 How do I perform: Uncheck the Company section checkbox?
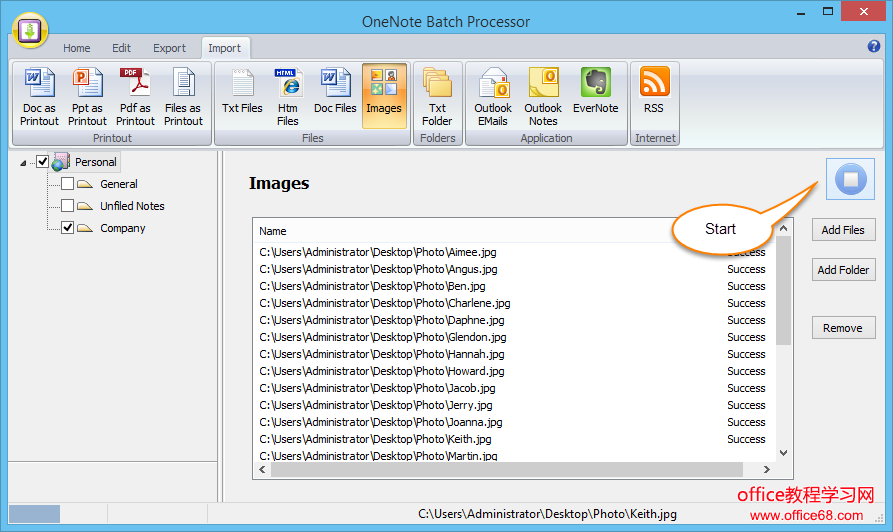coord(68,228)
